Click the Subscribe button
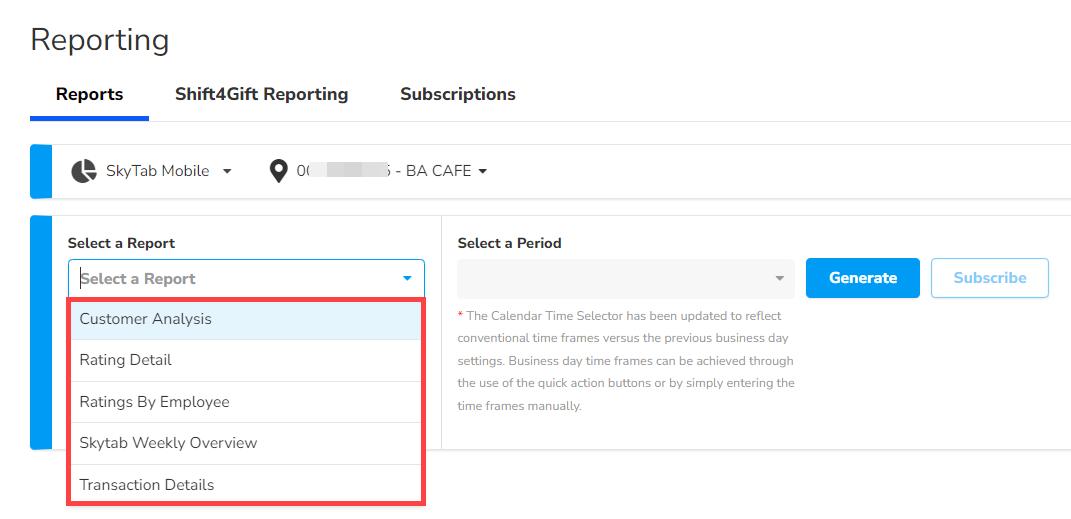The height and width of the screenshot is (519, 1071). point(989,278)
